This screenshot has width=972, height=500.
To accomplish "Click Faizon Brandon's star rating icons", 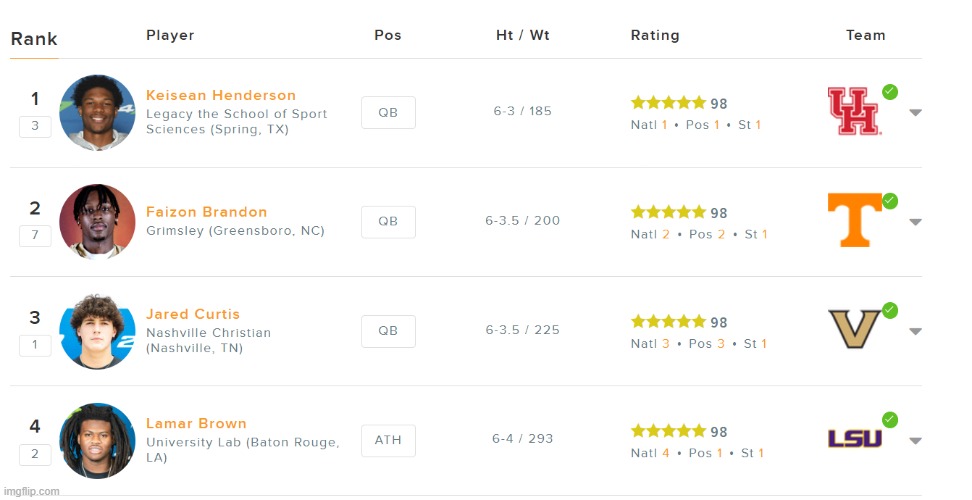I will (x=668, y=212).
